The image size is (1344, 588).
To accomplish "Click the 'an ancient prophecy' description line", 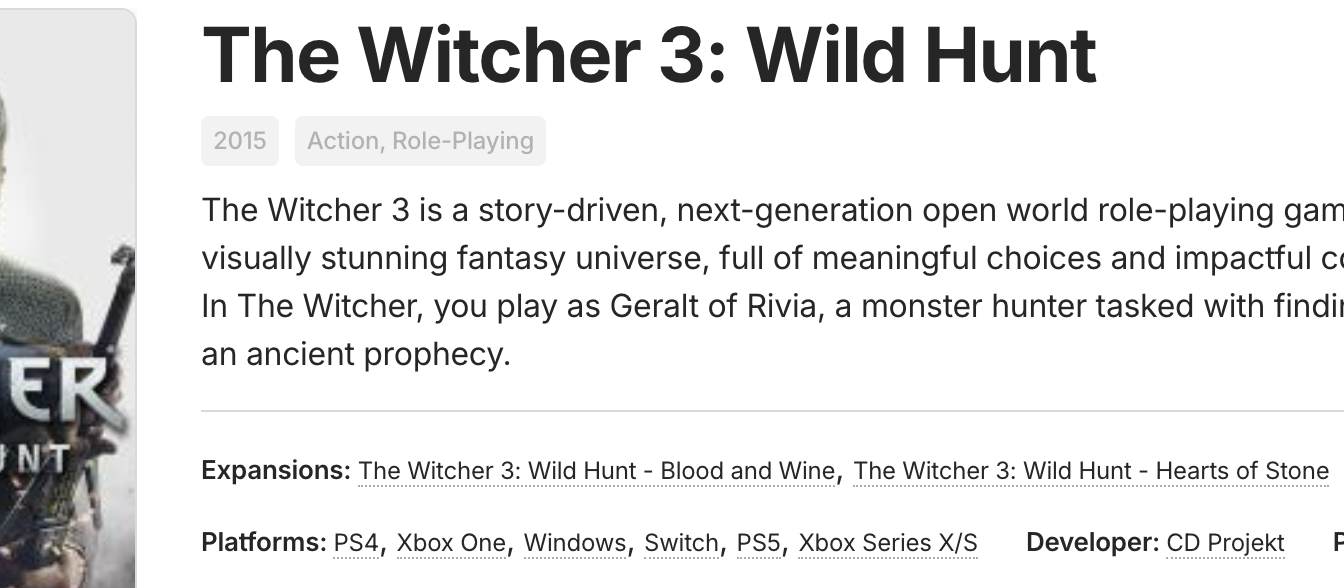I will [356, 355].
